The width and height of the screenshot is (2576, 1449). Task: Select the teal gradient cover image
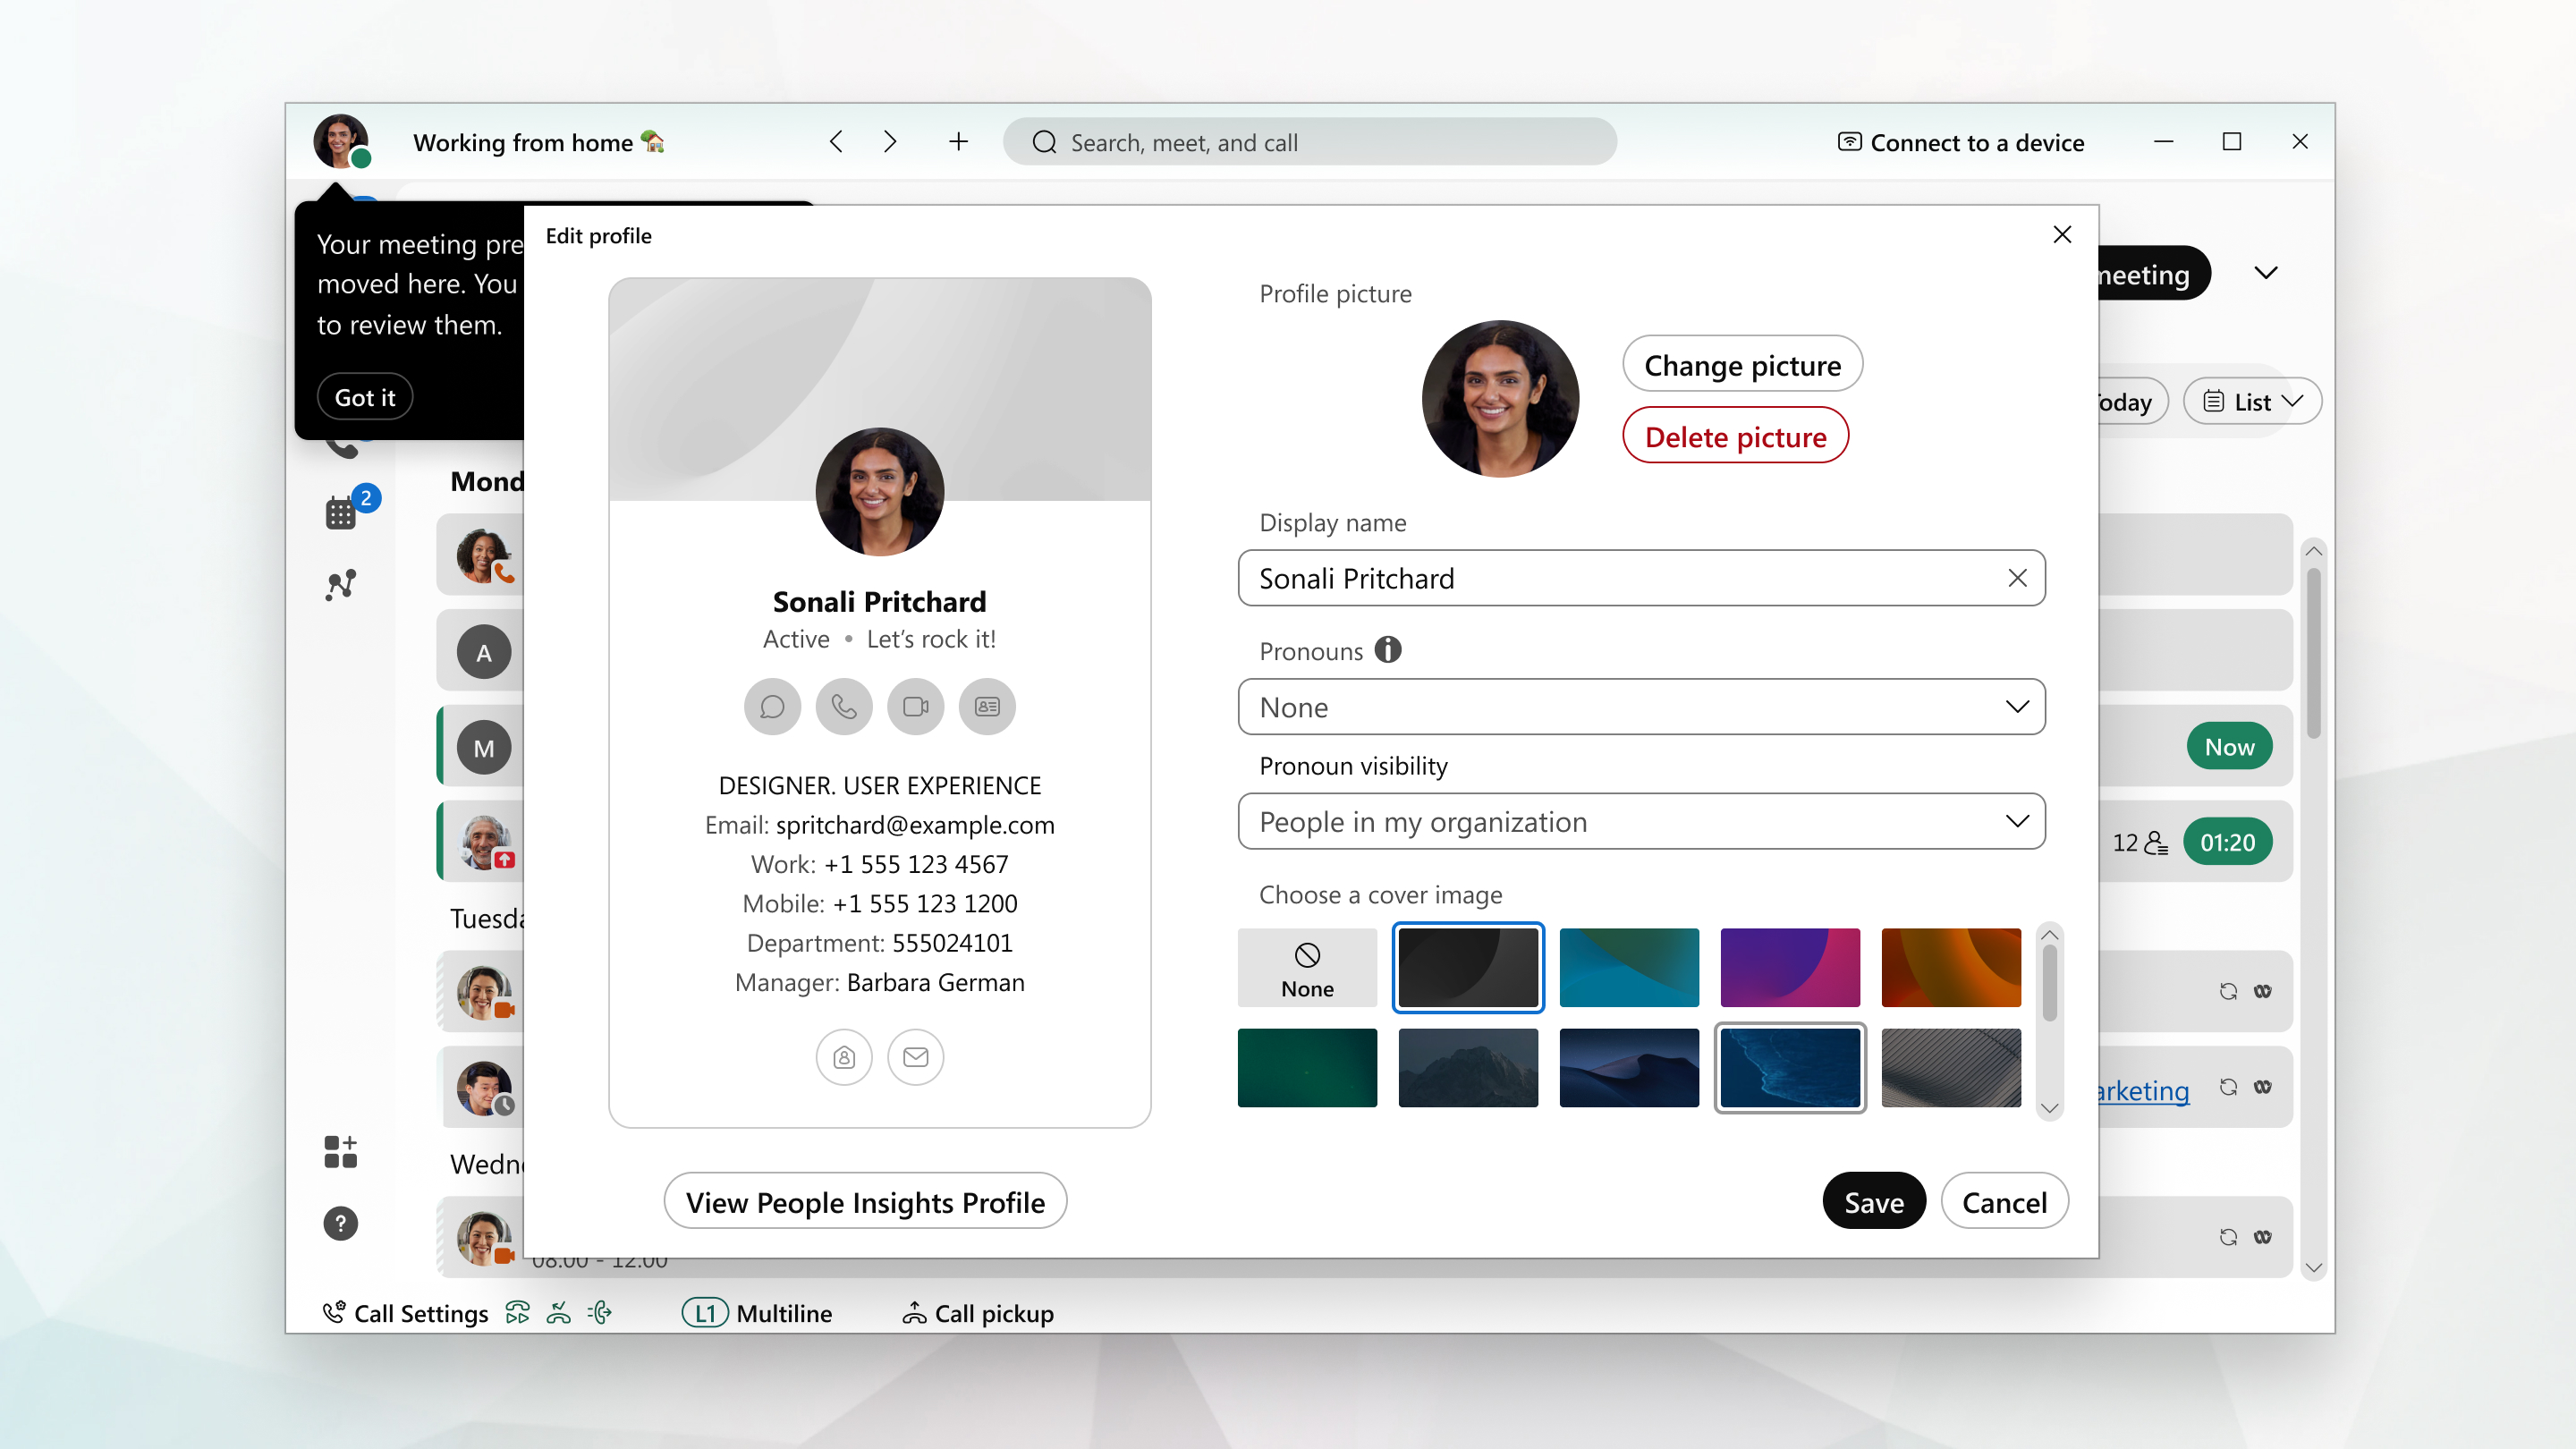(1628, 966)
